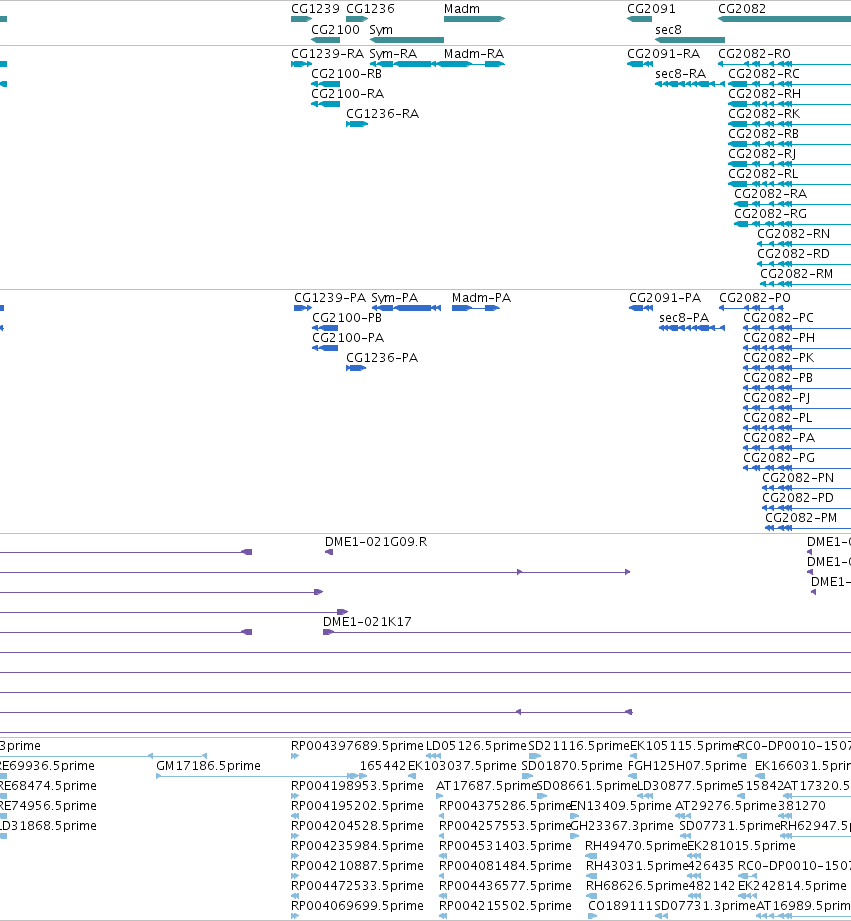Screen dimensions: 851x921
Task: Select the CG2082-RJ transcript label
Action: coord(762,154)
